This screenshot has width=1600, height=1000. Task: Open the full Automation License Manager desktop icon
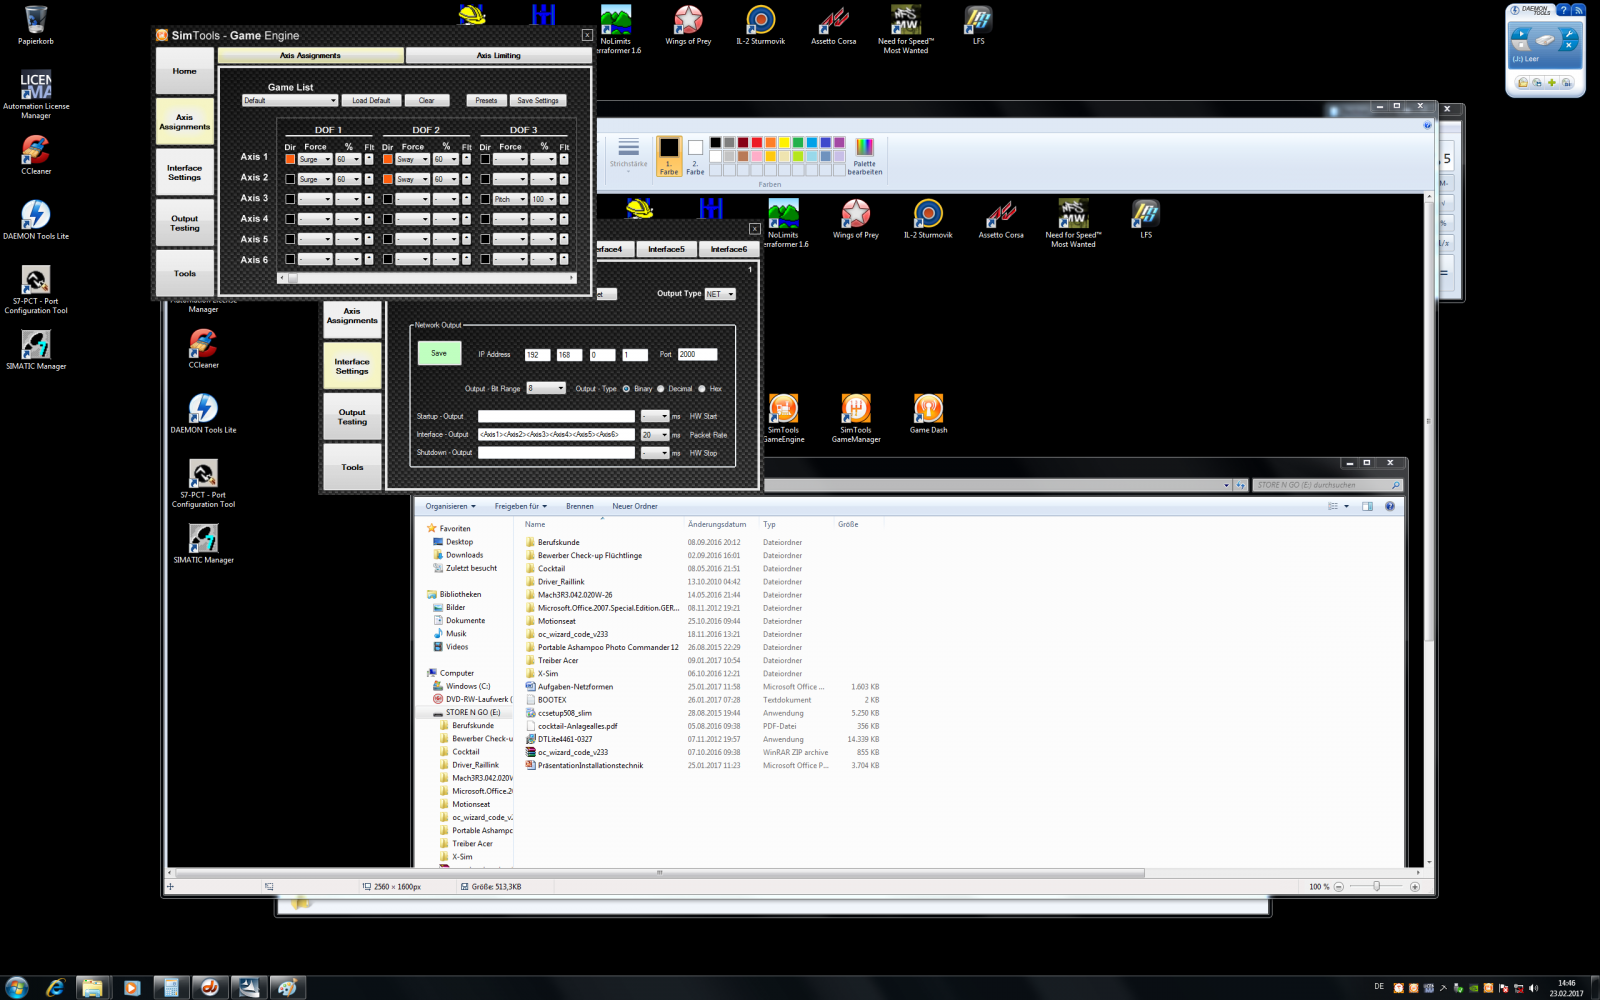(x=36, y=95)
